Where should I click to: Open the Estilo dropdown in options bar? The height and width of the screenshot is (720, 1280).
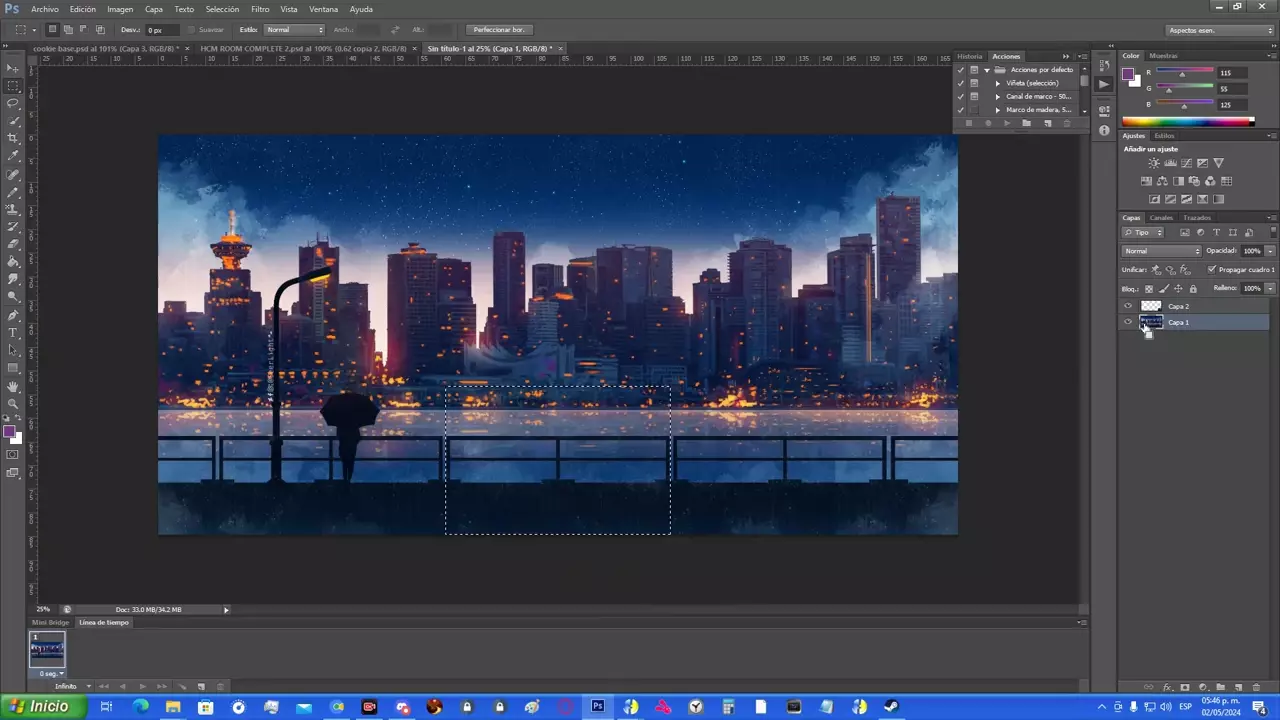tap(295, 30)
